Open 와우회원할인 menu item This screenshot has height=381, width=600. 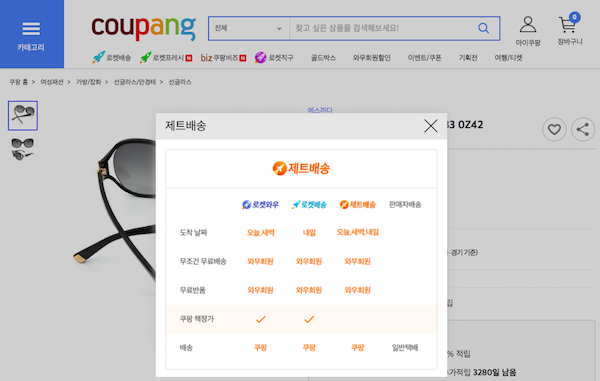point(372,58)
